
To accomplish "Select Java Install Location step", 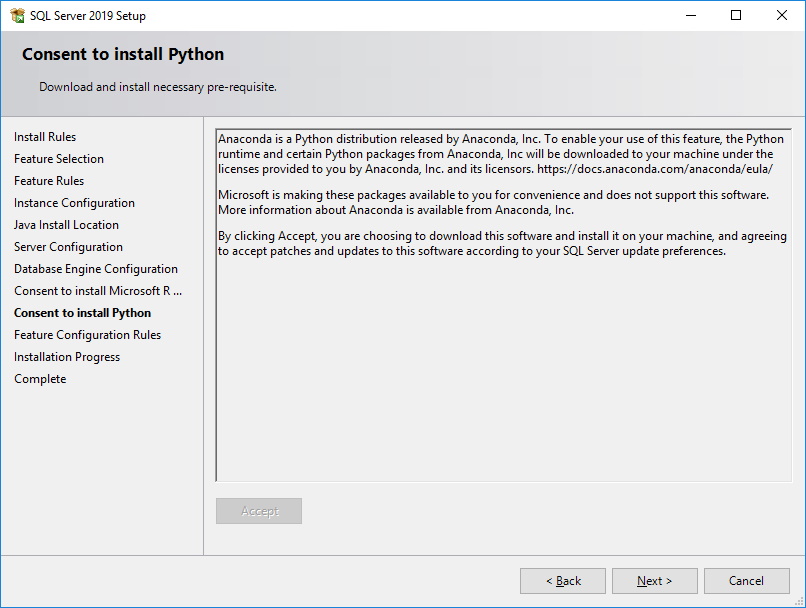I will click(x=66, y=225).
